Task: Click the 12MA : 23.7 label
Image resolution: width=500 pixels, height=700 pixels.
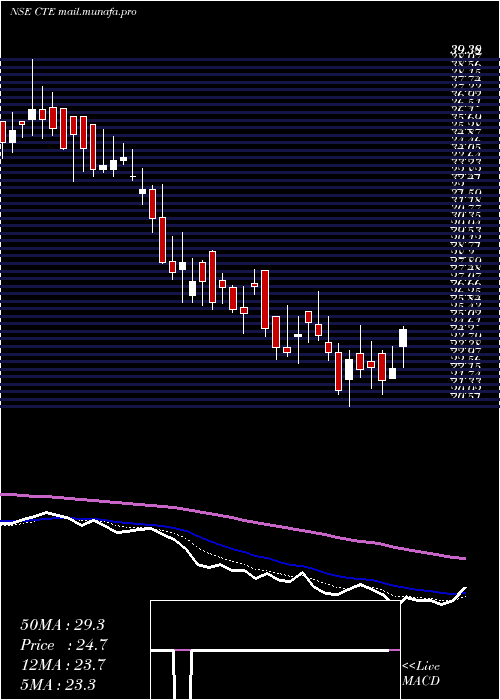Action: coord(62,665)
